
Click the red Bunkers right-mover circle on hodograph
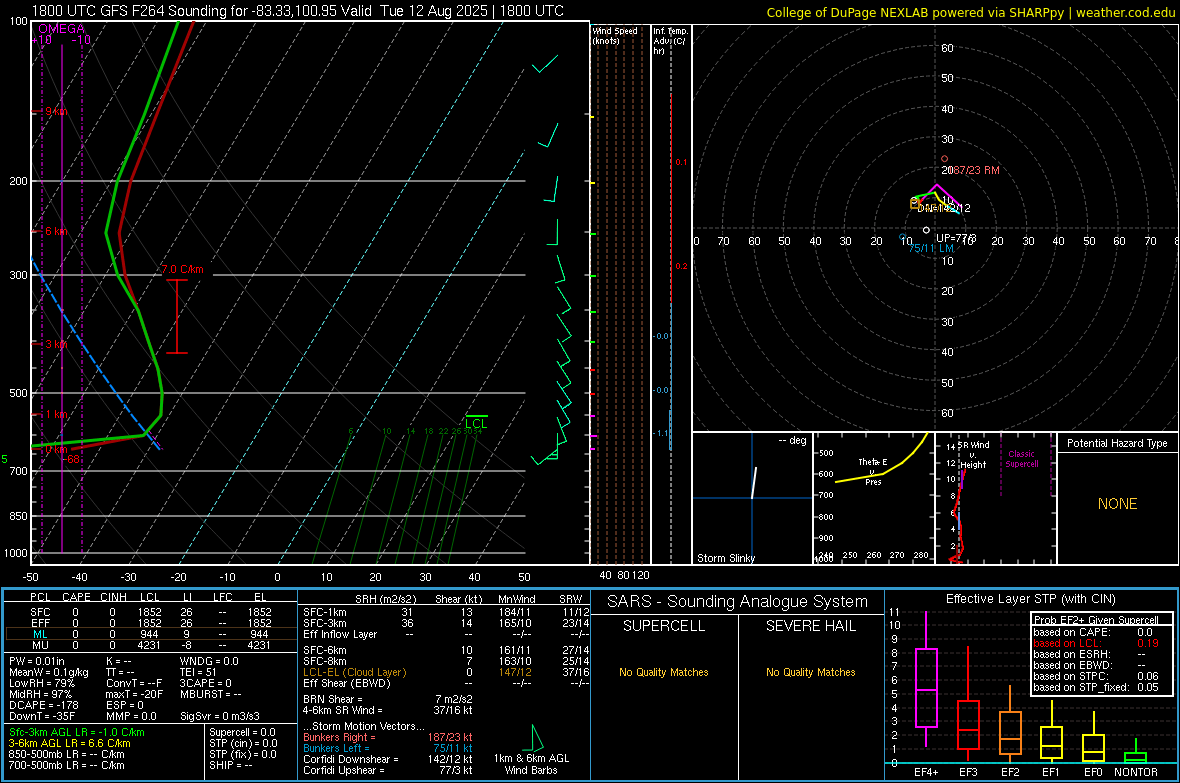pos(944,159)
